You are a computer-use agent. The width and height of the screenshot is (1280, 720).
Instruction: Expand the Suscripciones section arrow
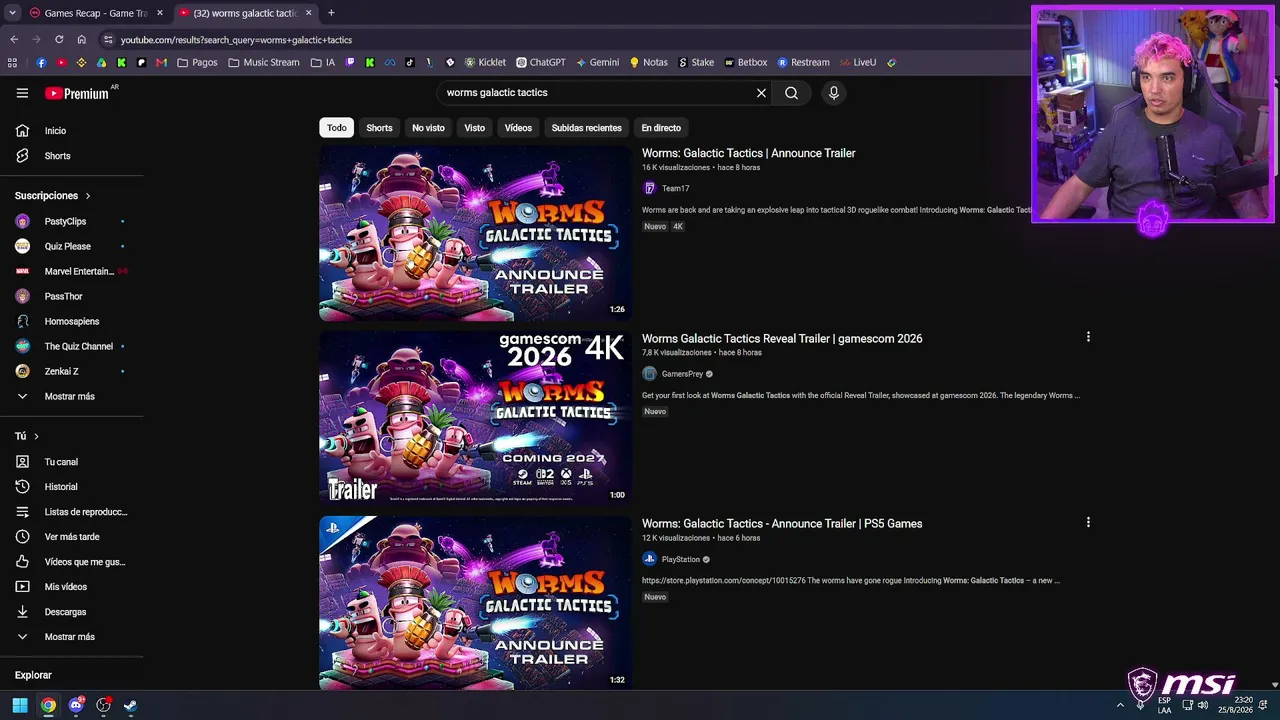[87, 196]
